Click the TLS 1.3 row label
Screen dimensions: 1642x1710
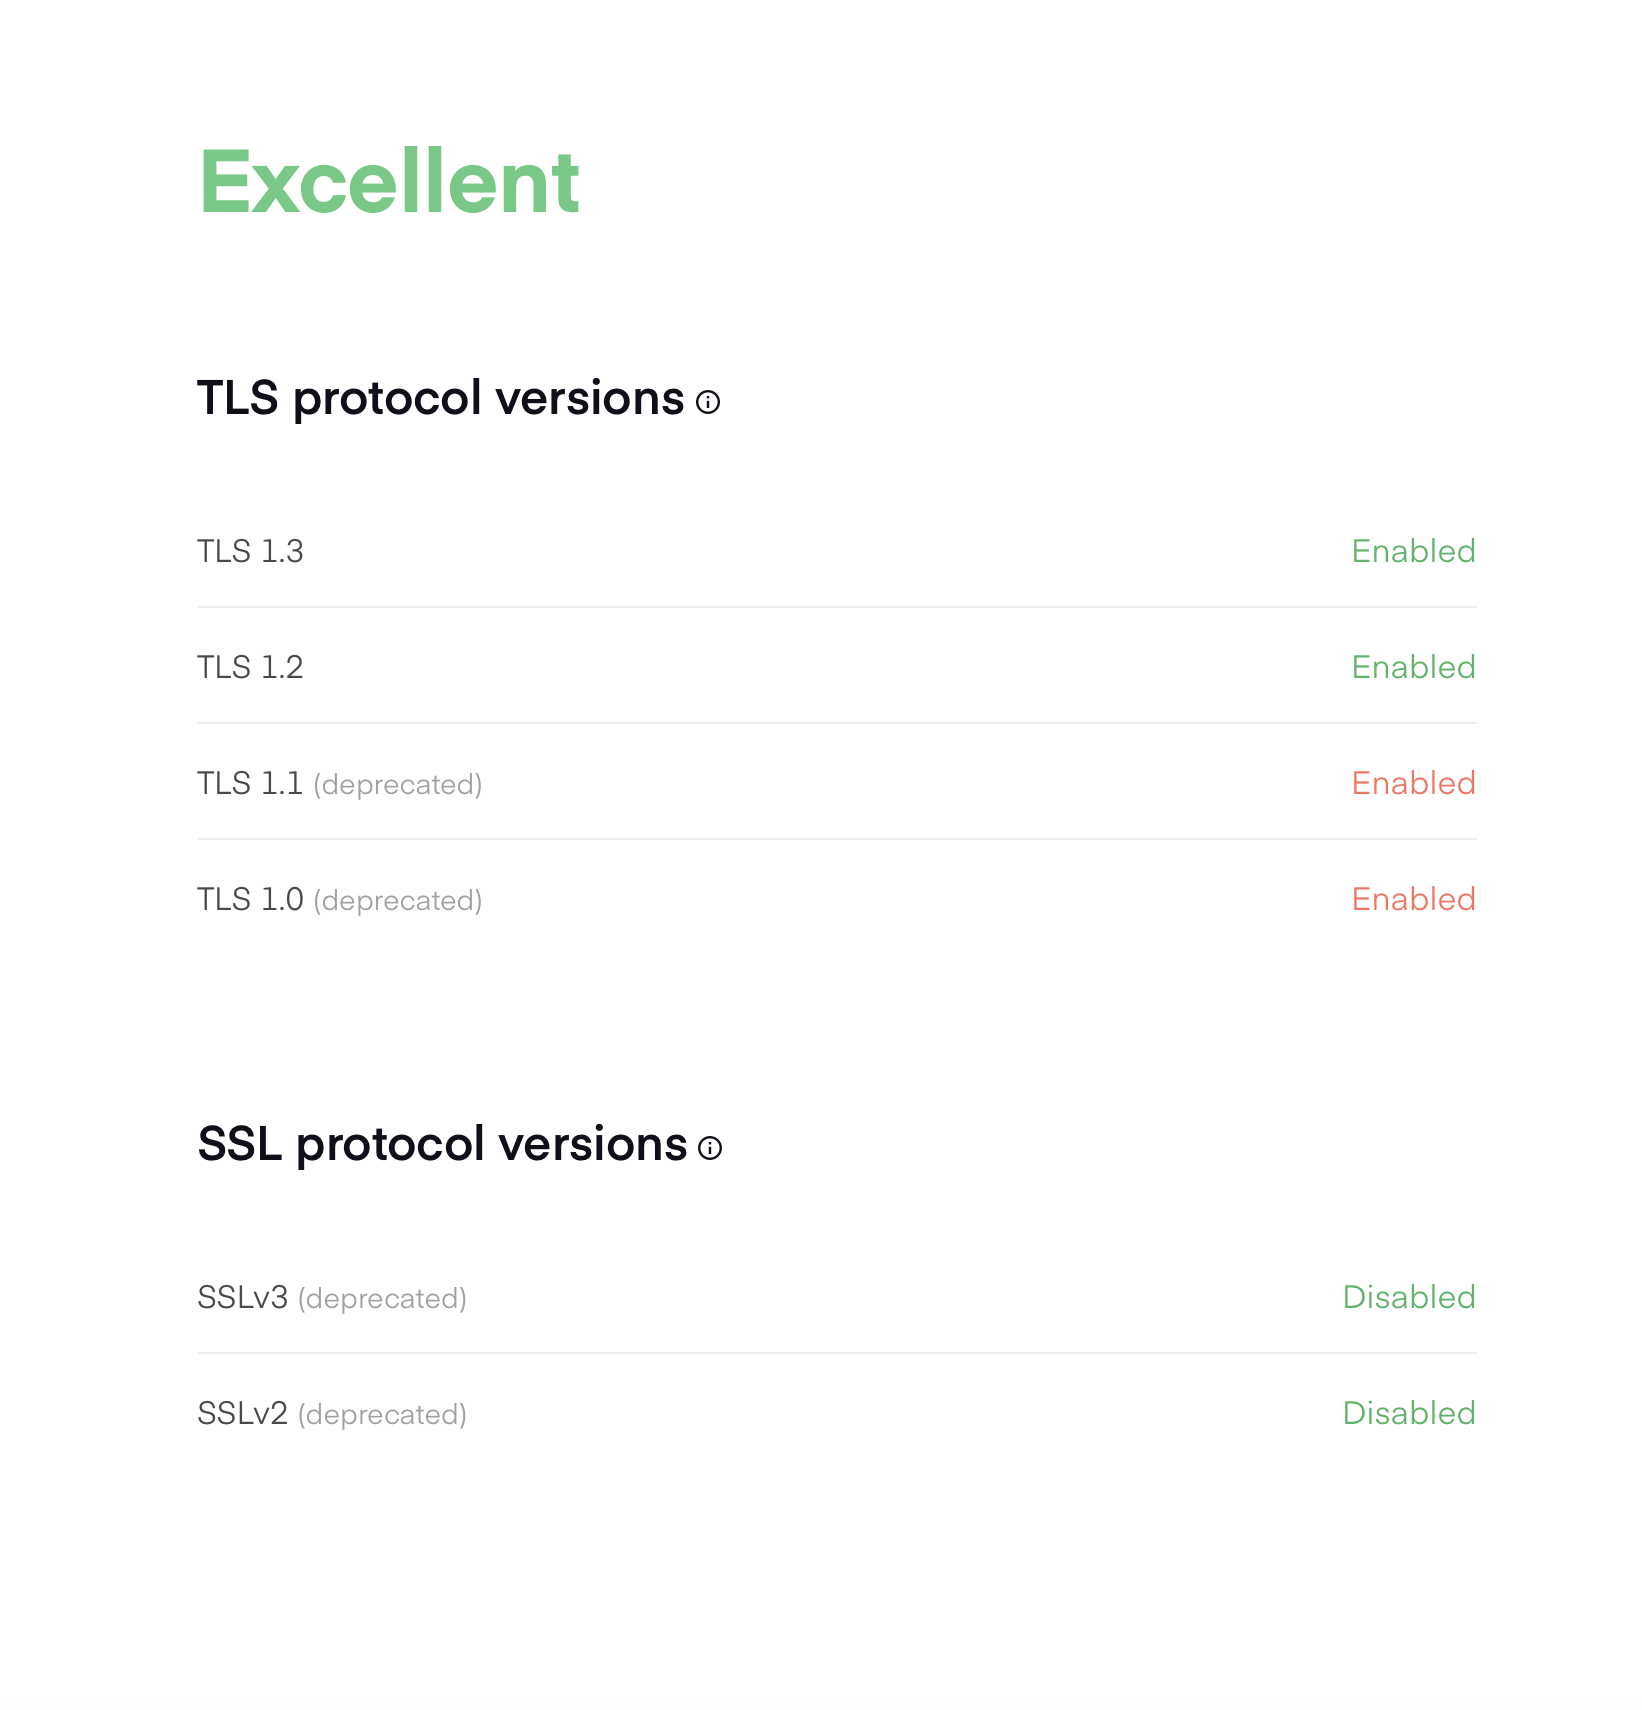[250, 551]
